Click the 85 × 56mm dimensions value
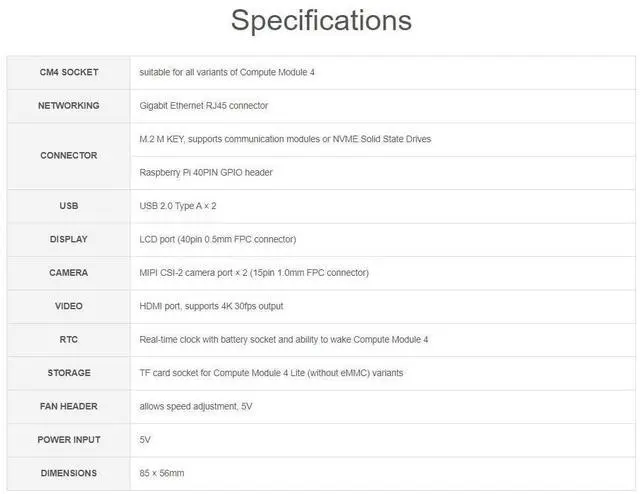Viewport: 640px width, 494px height. click(x=162, y=473)
